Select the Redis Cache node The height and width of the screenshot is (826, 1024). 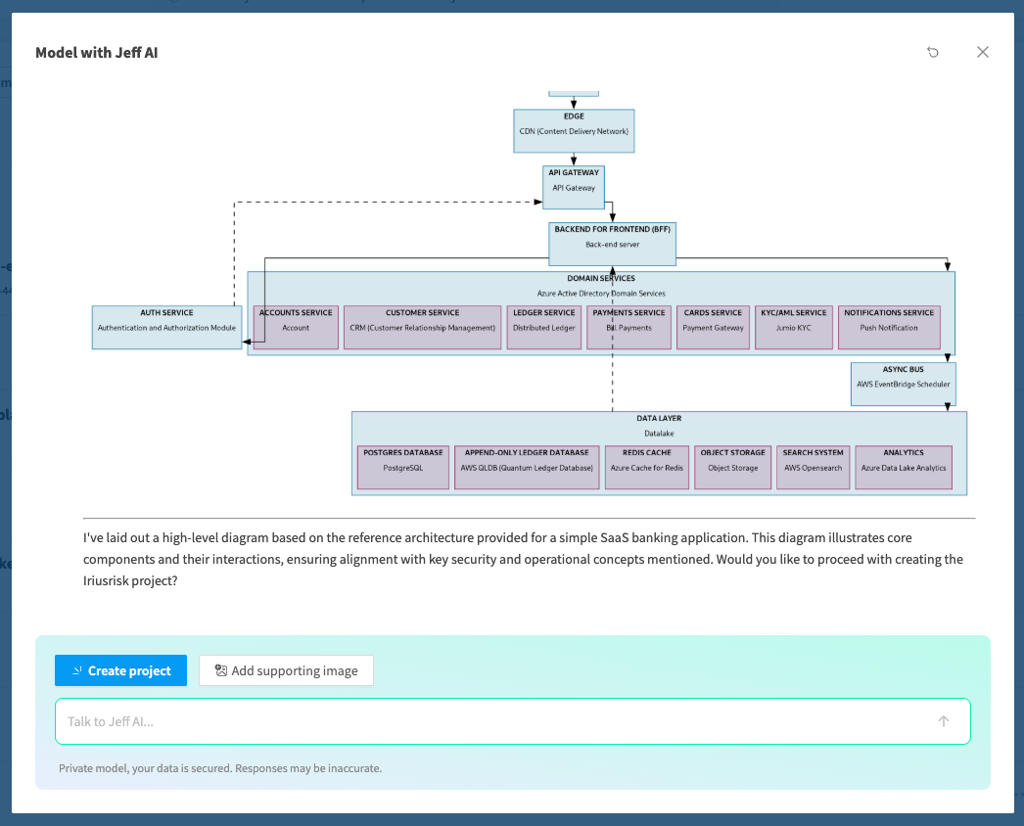pyautogui.click(x=647, y=467)
